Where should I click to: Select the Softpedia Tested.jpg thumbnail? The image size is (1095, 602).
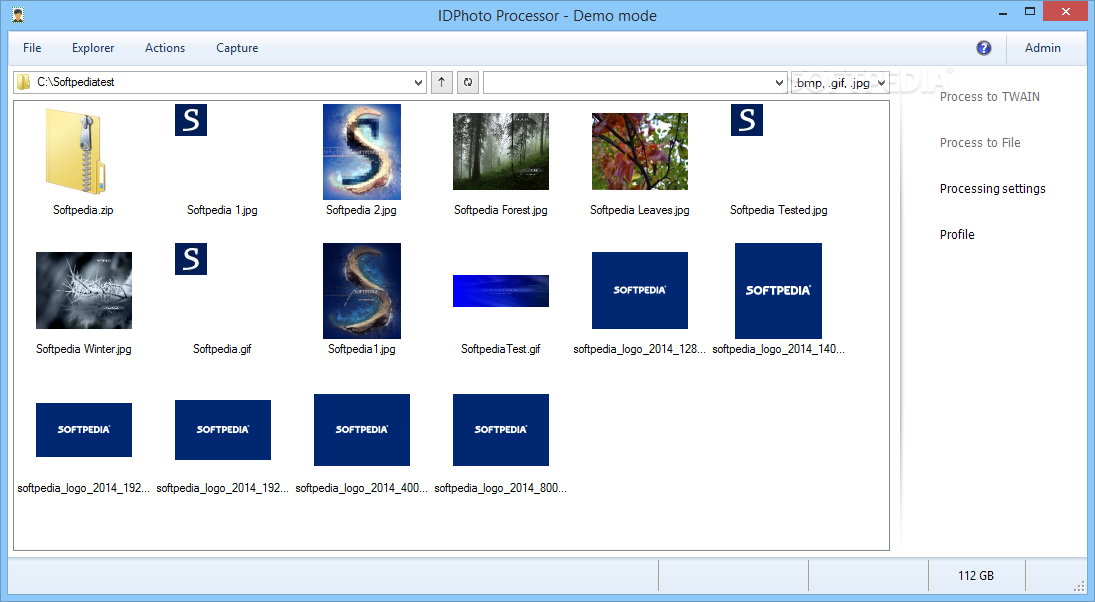click(x=747, y=119)
